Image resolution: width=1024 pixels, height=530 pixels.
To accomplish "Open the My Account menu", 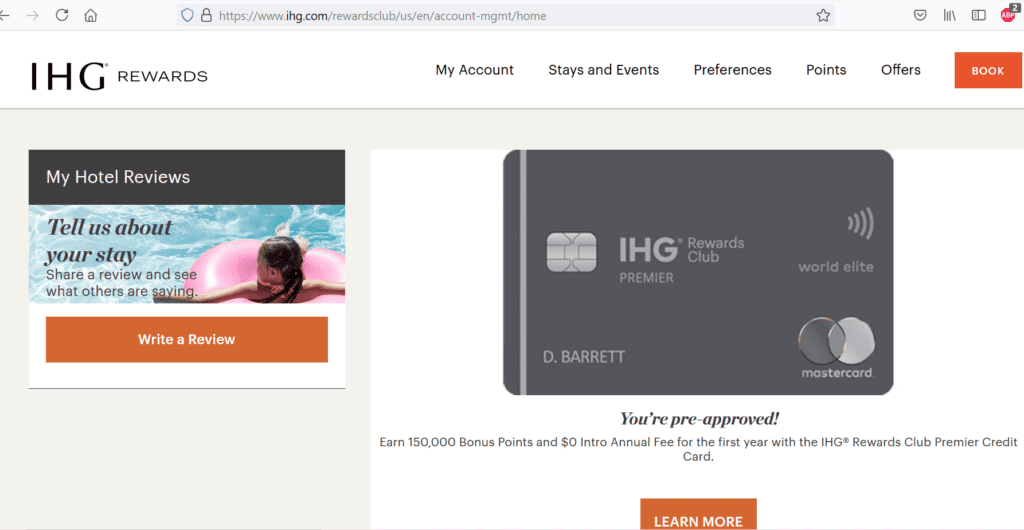I will [x=475, y=70].
